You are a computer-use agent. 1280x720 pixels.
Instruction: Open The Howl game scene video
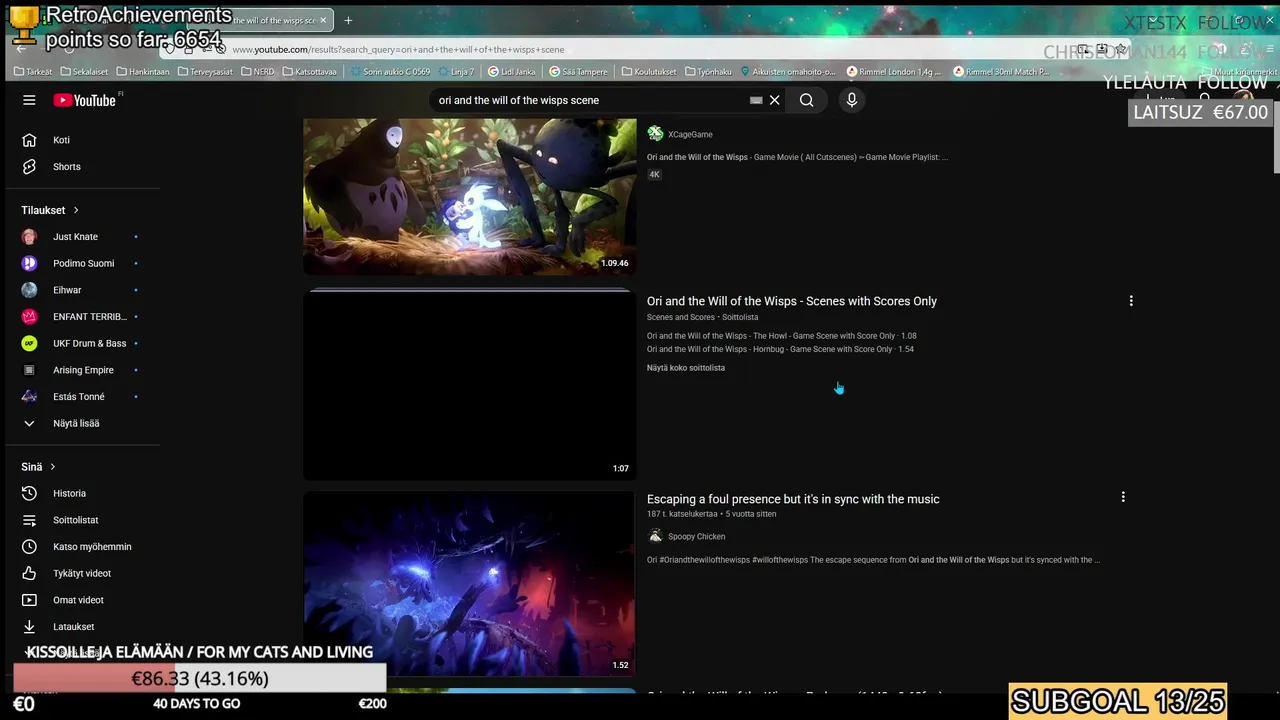coord(781,336)
